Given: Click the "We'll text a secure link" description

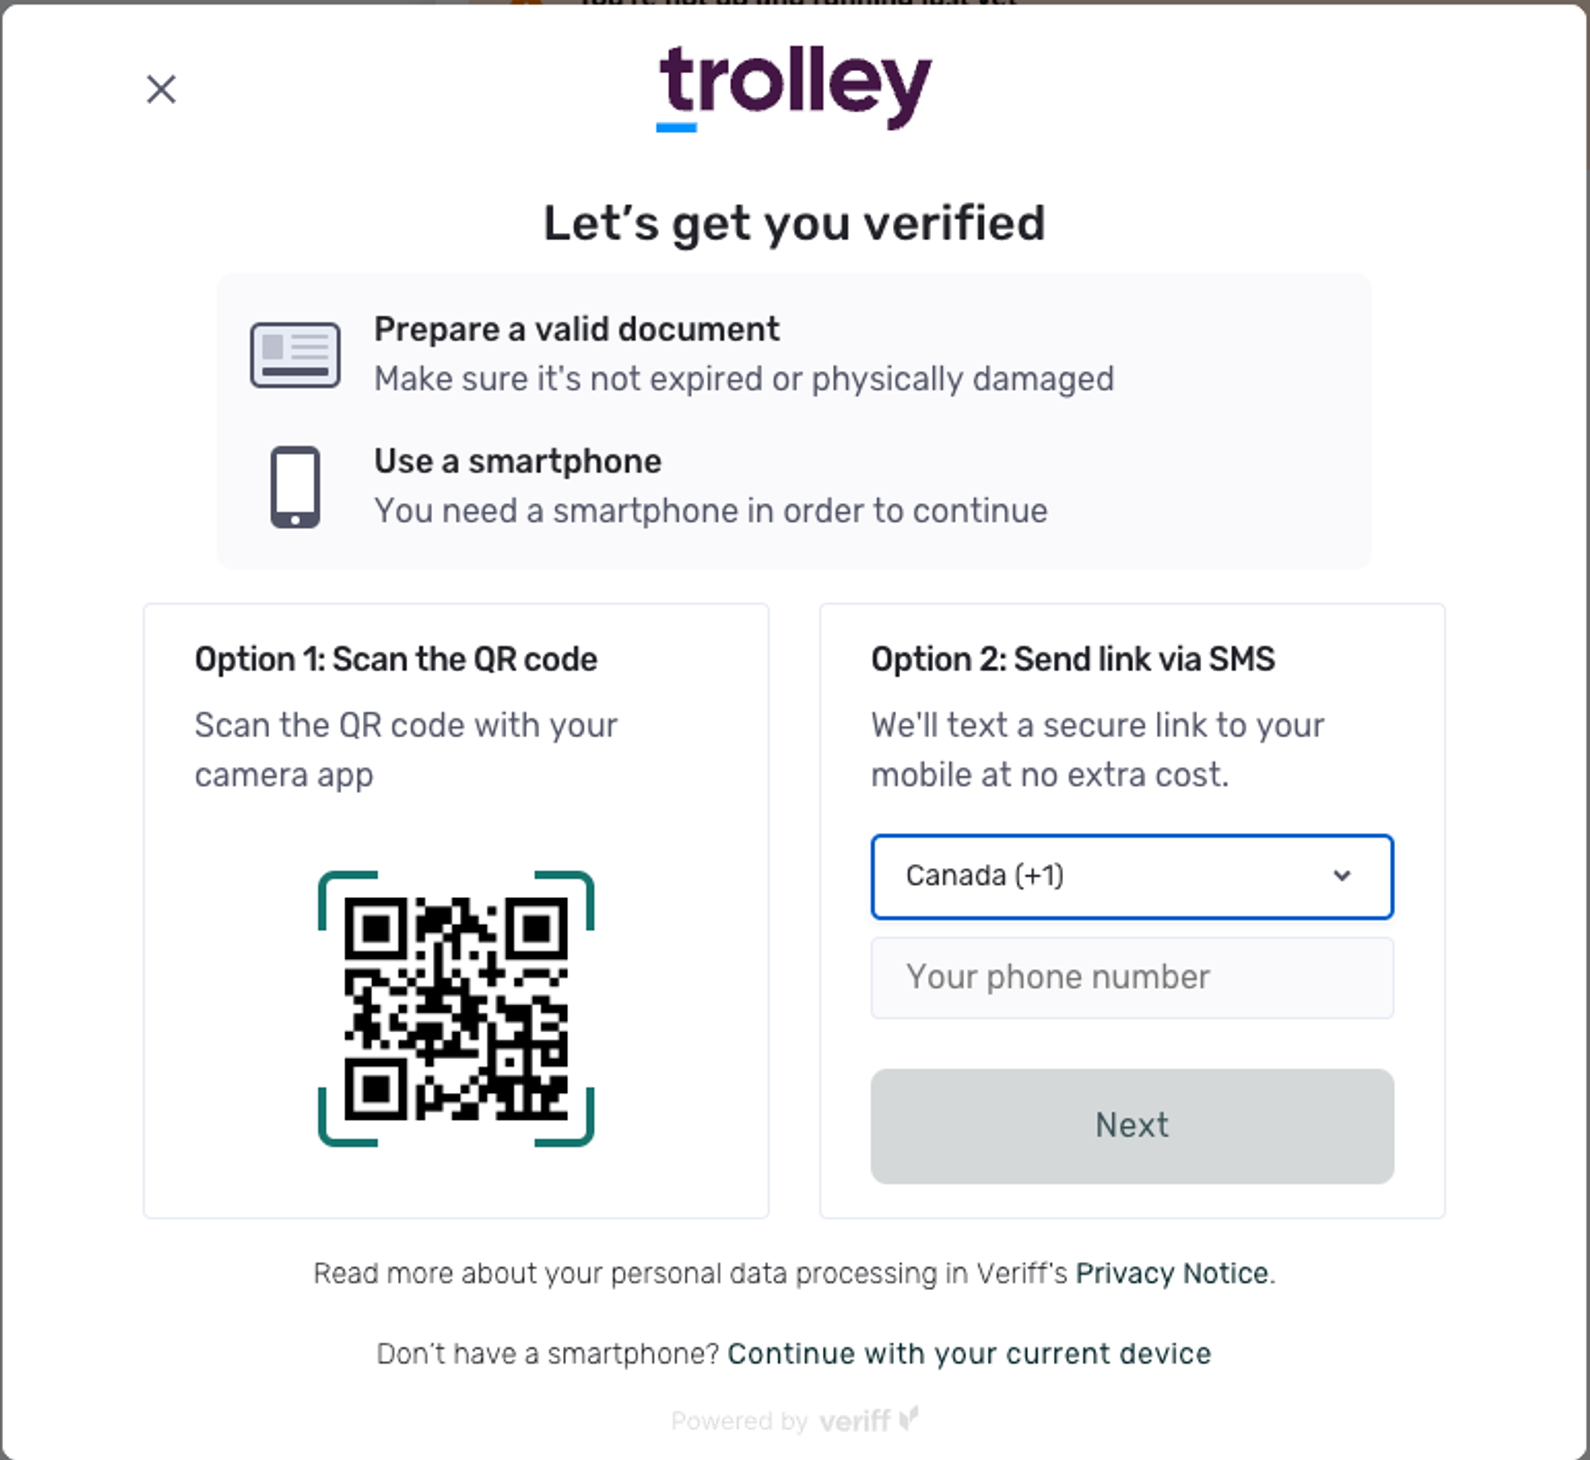Looking at the screenshot, I should pos(1097,749).
